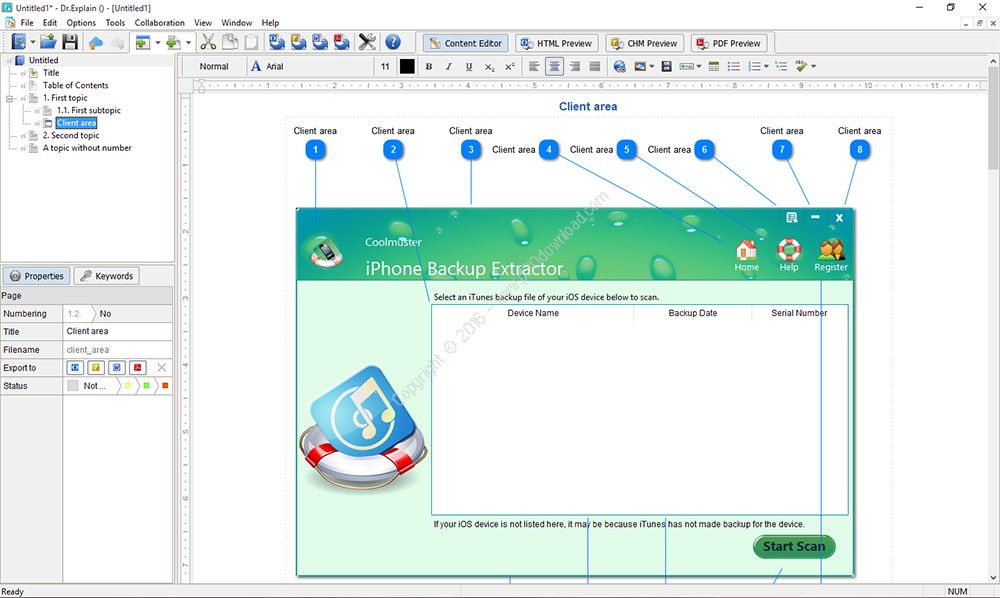Export to PDF from the main toolbar
This screenshot has height=598, width=1000.
pyautogui.click(x=342, y=42)
